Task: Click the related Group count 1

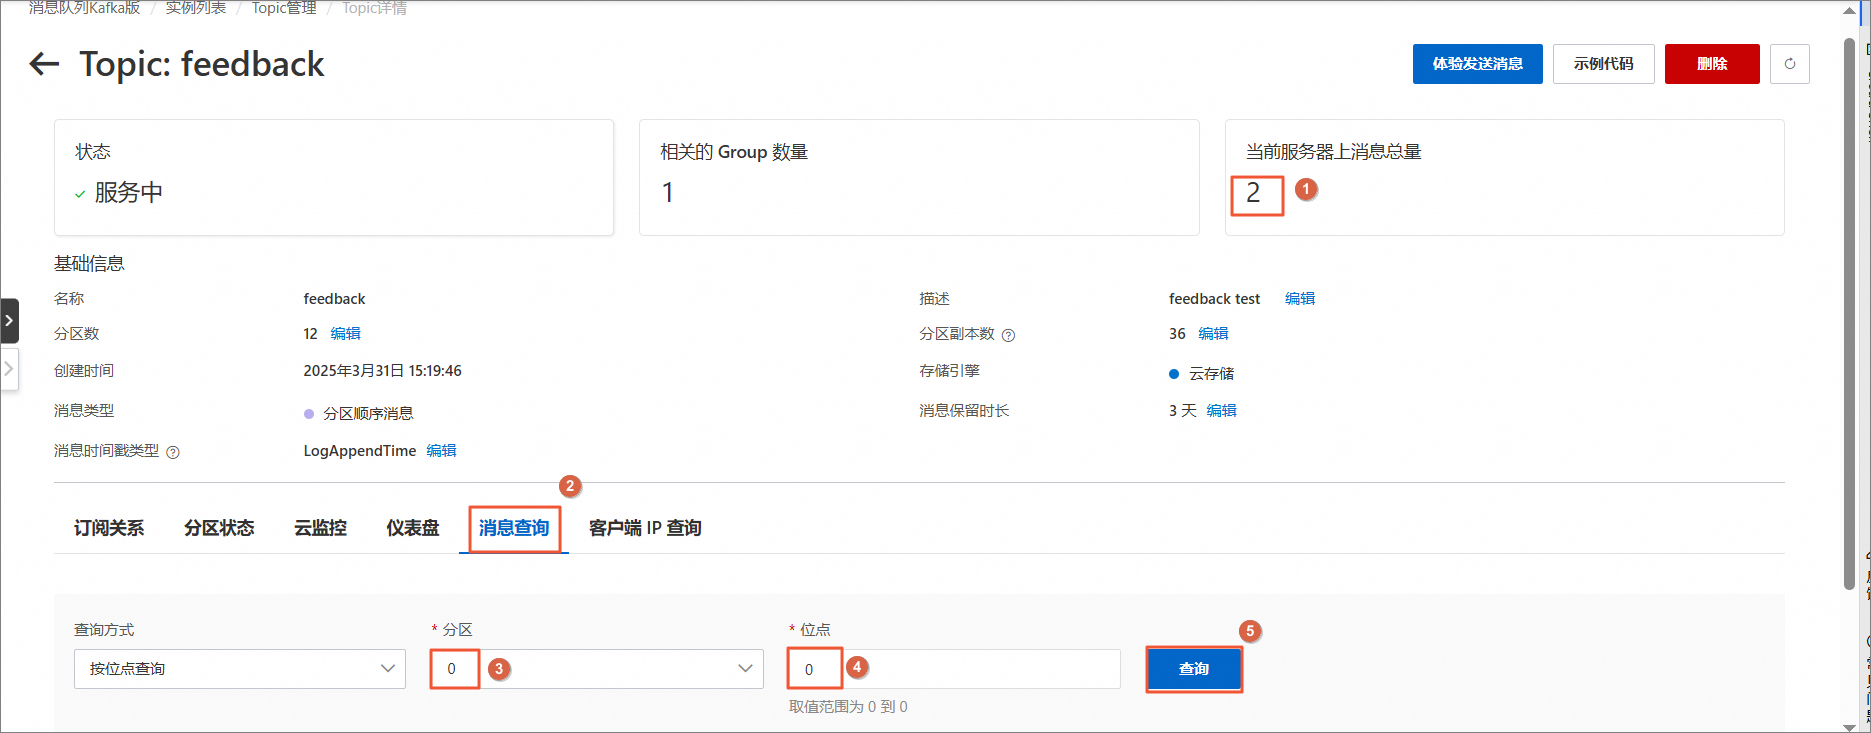Action: [668, 193]
